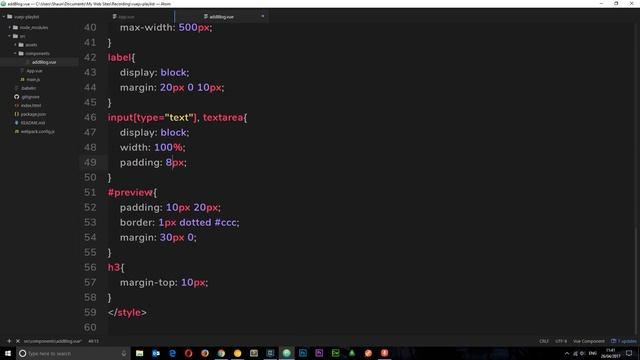Click the X icon in status bar
640x360 pixels.
click(x=18, y=341)
